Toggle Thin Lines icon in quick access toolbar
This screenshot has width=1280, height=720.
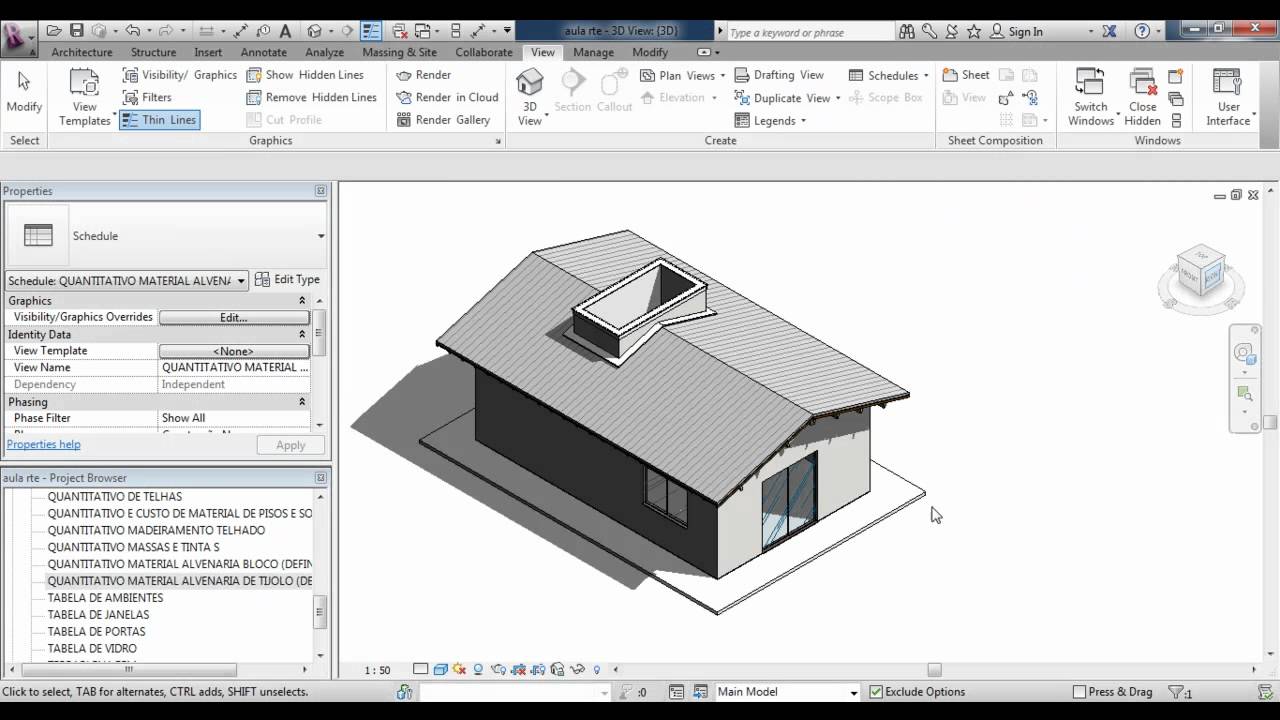pyautogui.click(x=371, y=31)
